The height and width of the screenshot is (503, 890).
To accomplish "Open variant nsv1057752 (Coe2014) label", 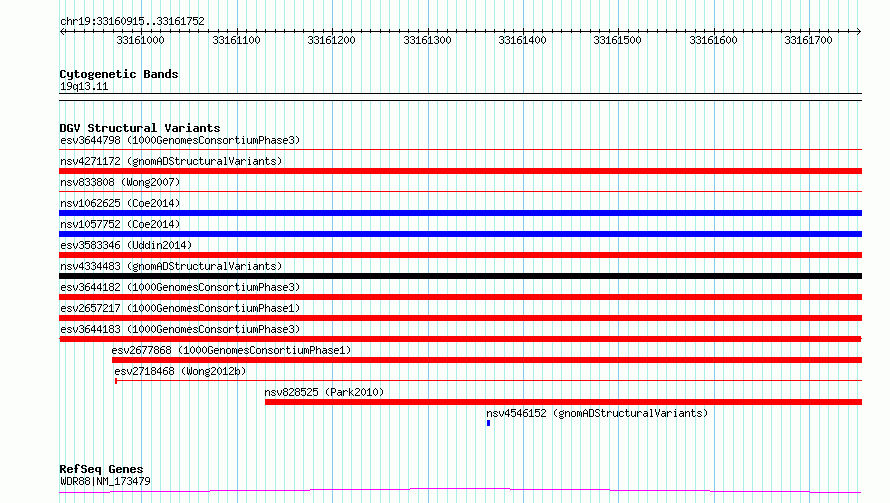I will (120, 224).
